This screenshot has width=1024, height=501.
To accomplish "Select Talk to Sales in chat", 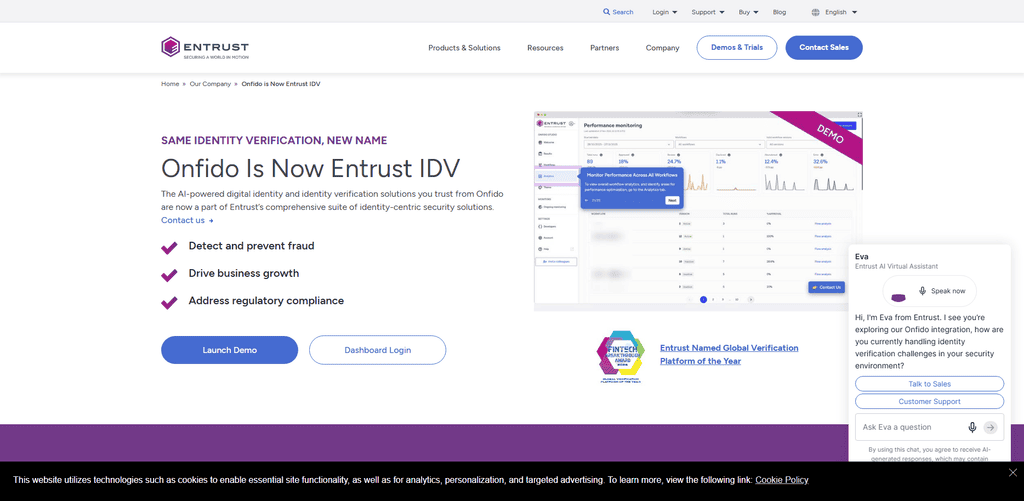I will (929, 384).
